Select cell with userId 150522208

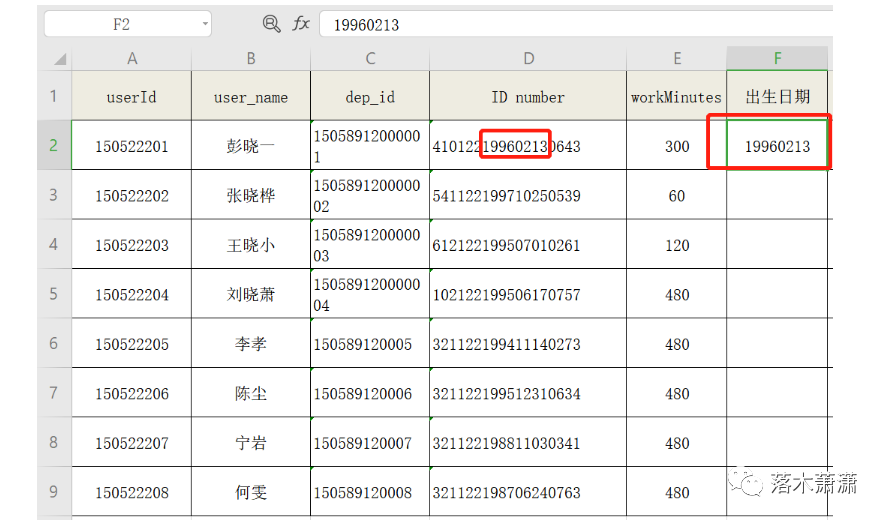[132, 491]
